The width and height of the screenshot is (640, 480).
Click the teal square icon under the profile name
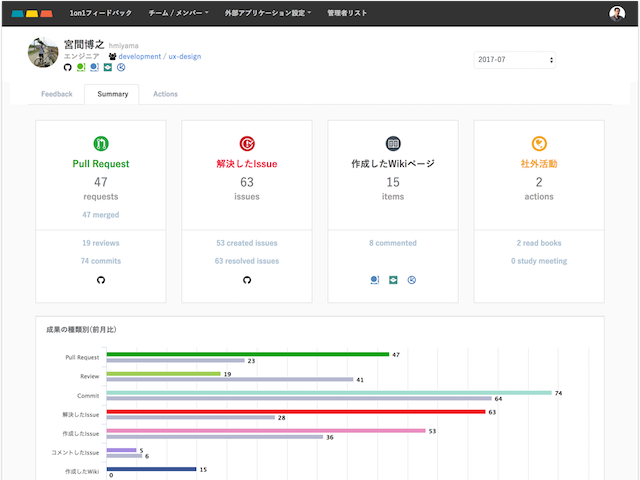(x=108, y=67)
